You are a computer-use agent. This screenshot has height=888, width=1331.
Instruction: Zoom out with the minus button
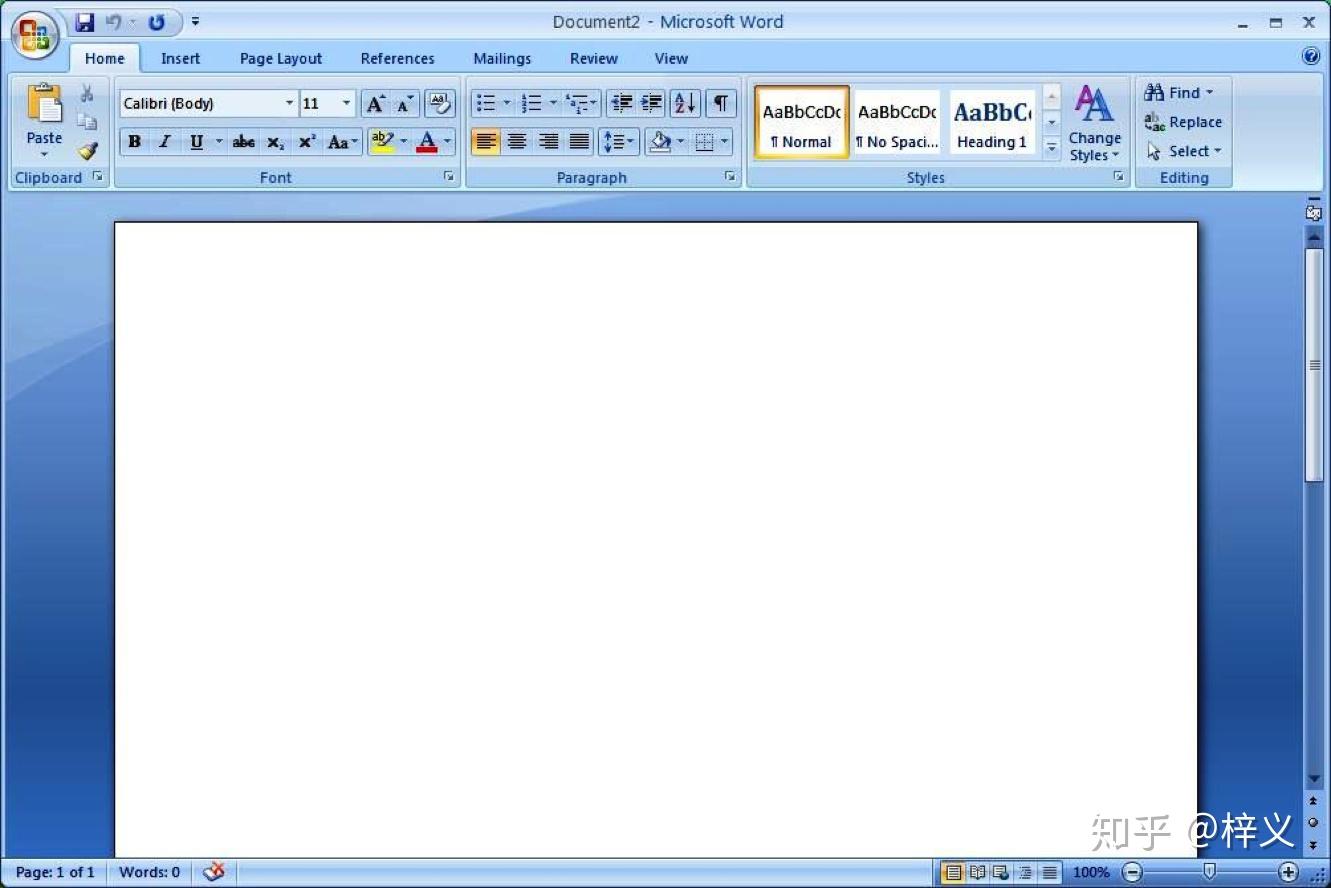pyautogui.click(x=1132, y=872)
